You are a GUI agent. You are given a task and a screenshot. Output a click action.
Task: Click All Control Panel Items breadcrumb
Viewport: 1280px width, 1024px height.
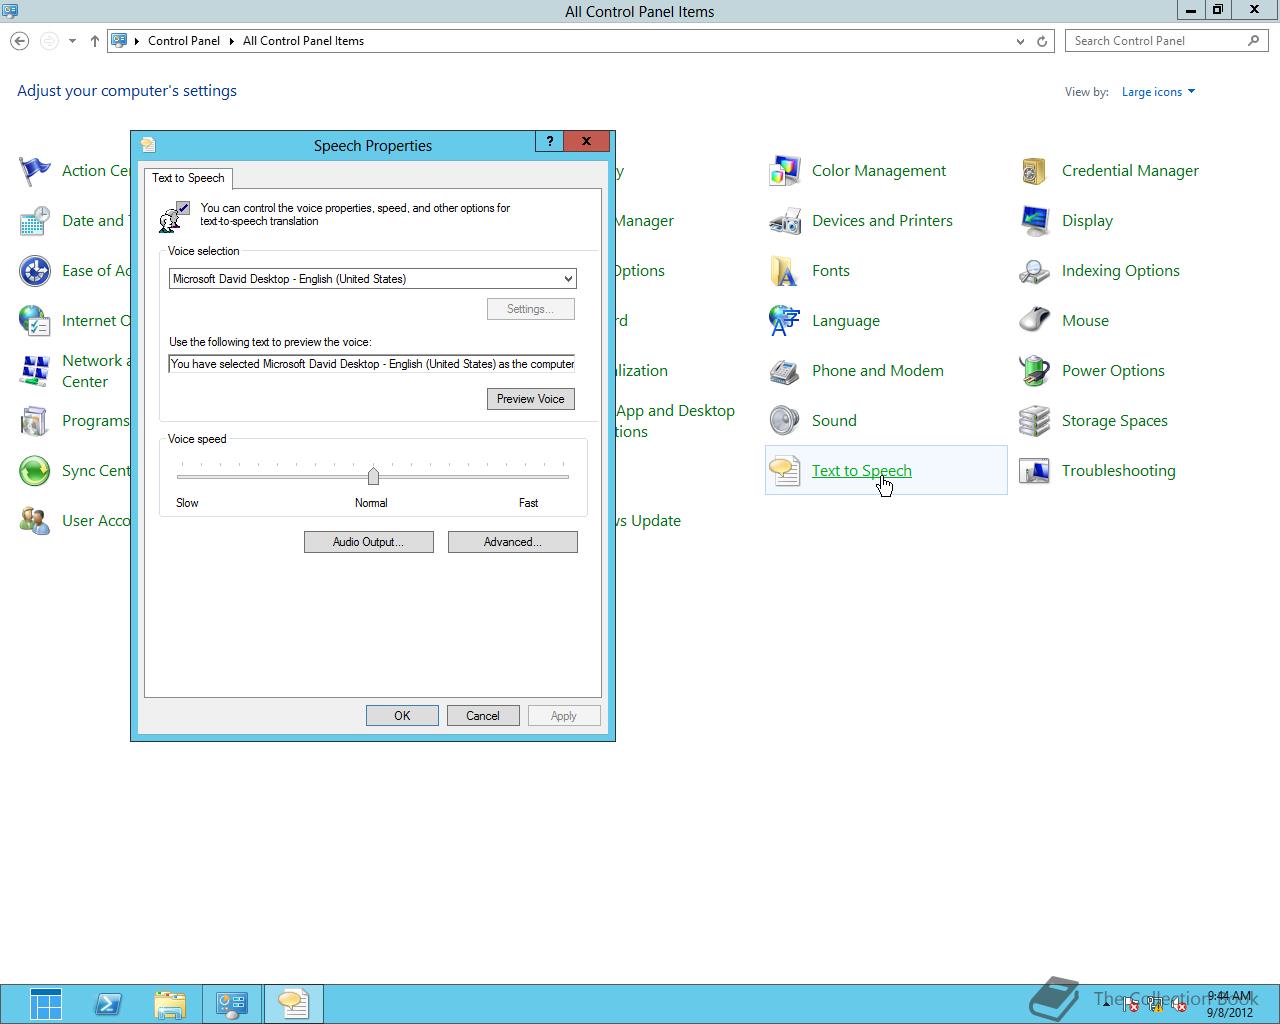303,41
